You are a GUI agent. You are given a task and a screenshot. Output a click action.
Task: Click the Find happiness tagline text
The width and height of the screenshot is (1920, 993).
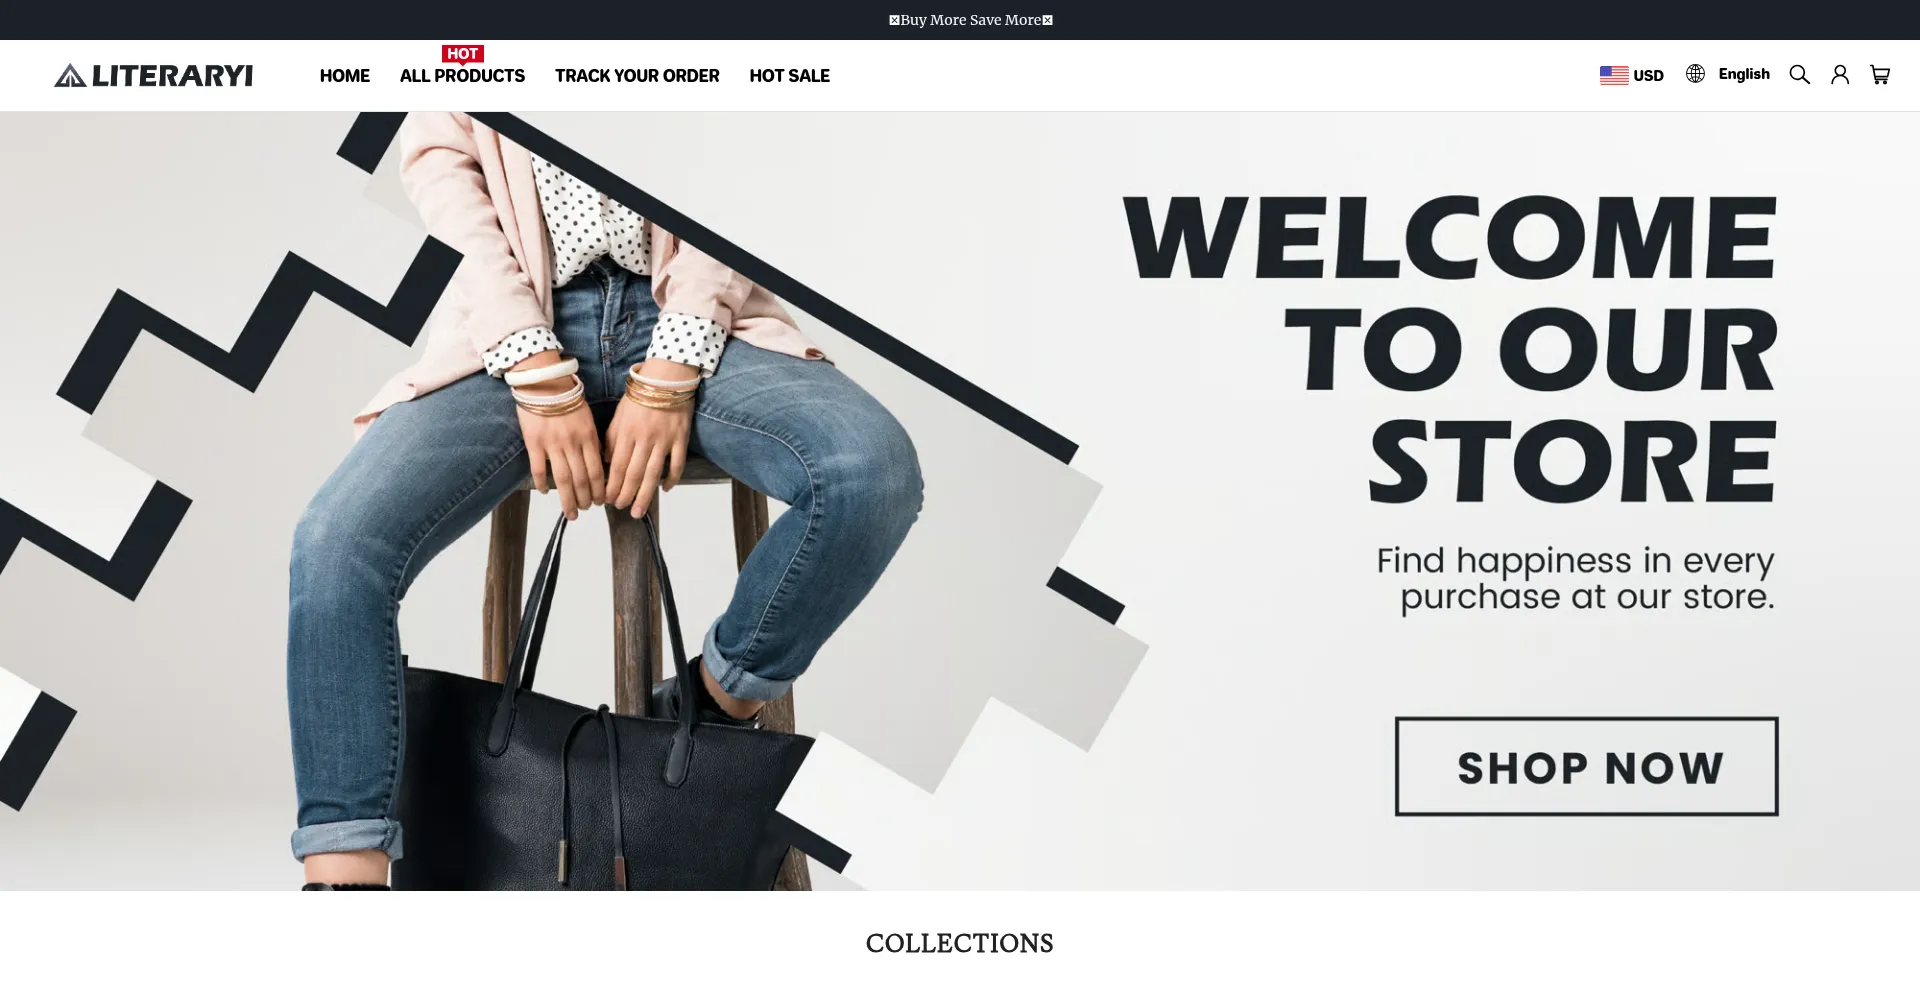pos(1576,578)
